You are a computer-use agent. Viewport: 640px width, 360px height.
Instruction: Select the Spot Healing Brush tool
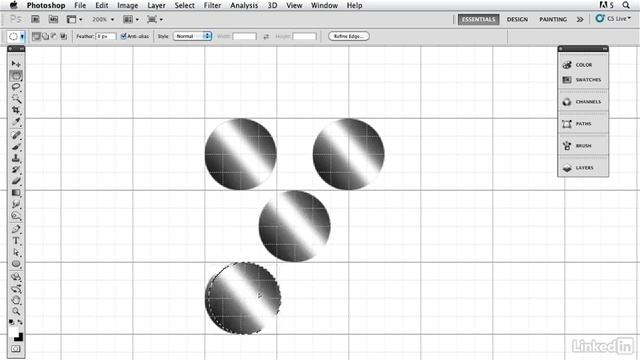[16, 135]
